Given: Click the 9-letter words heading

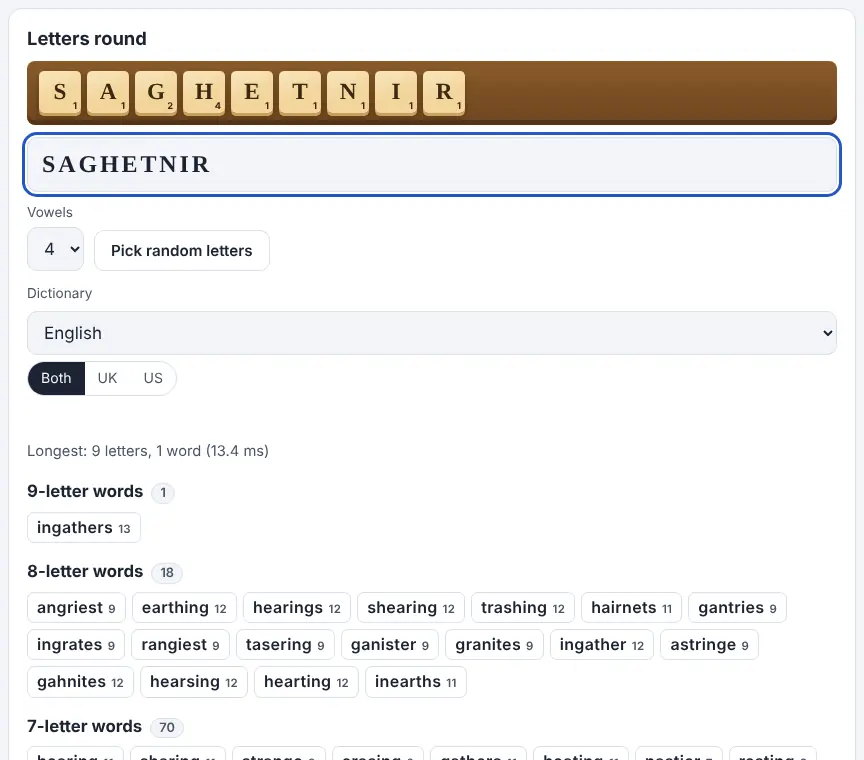Looking at the screenshot, I should [x=85, y=491].
